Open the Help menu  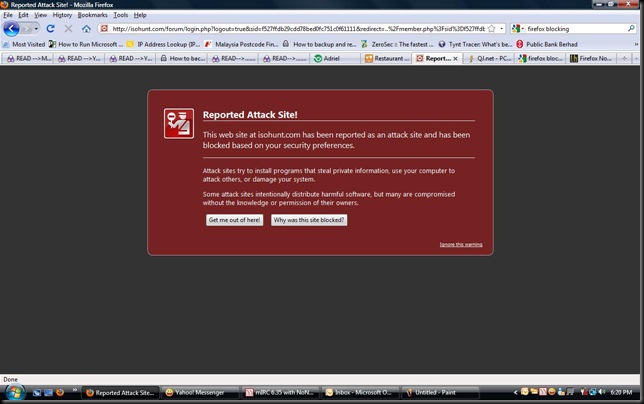(140, 15)
